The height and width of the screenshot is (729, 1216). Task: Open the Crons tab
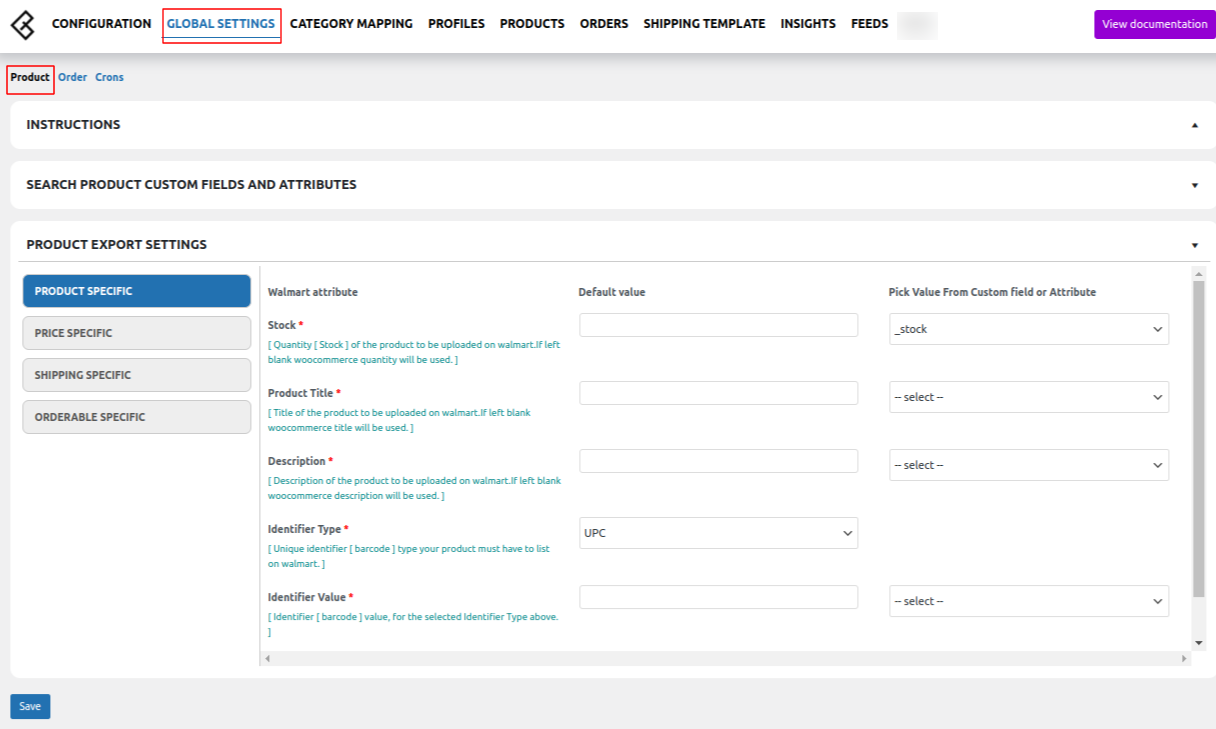[x=109, y=76]
